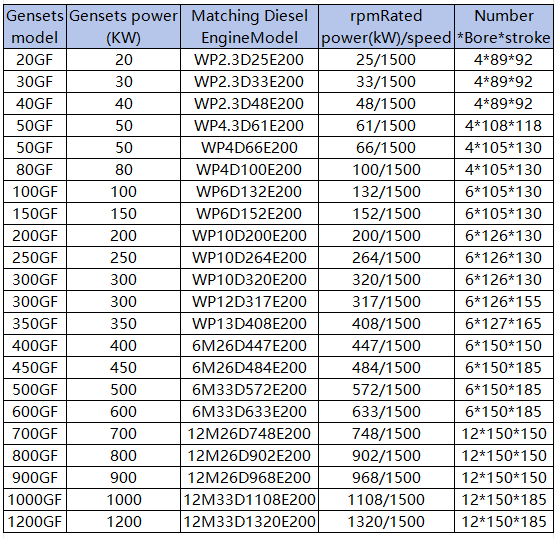Image resolution: width=559 pixels, height=538 pixels.
Task: Click the 800GF model cell
Action: pyautogui.click(x=35, y=456)
